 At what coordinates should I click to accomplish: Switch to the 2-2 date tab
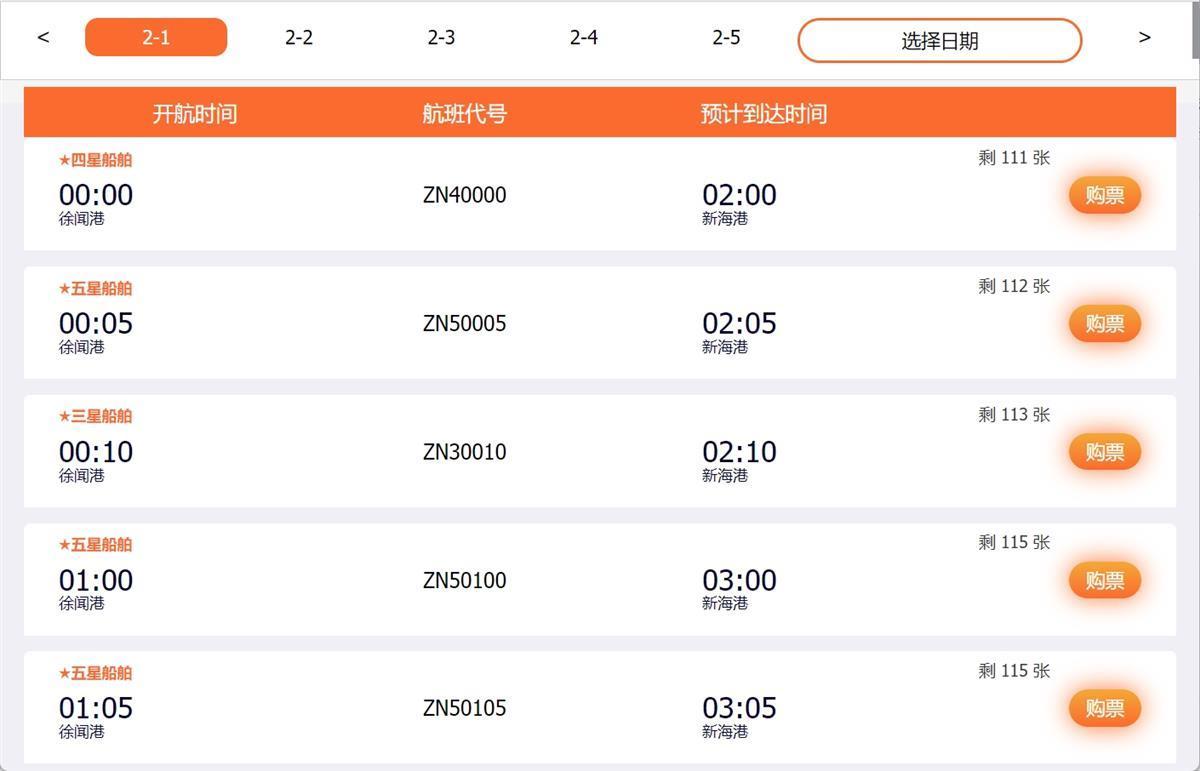299,38
